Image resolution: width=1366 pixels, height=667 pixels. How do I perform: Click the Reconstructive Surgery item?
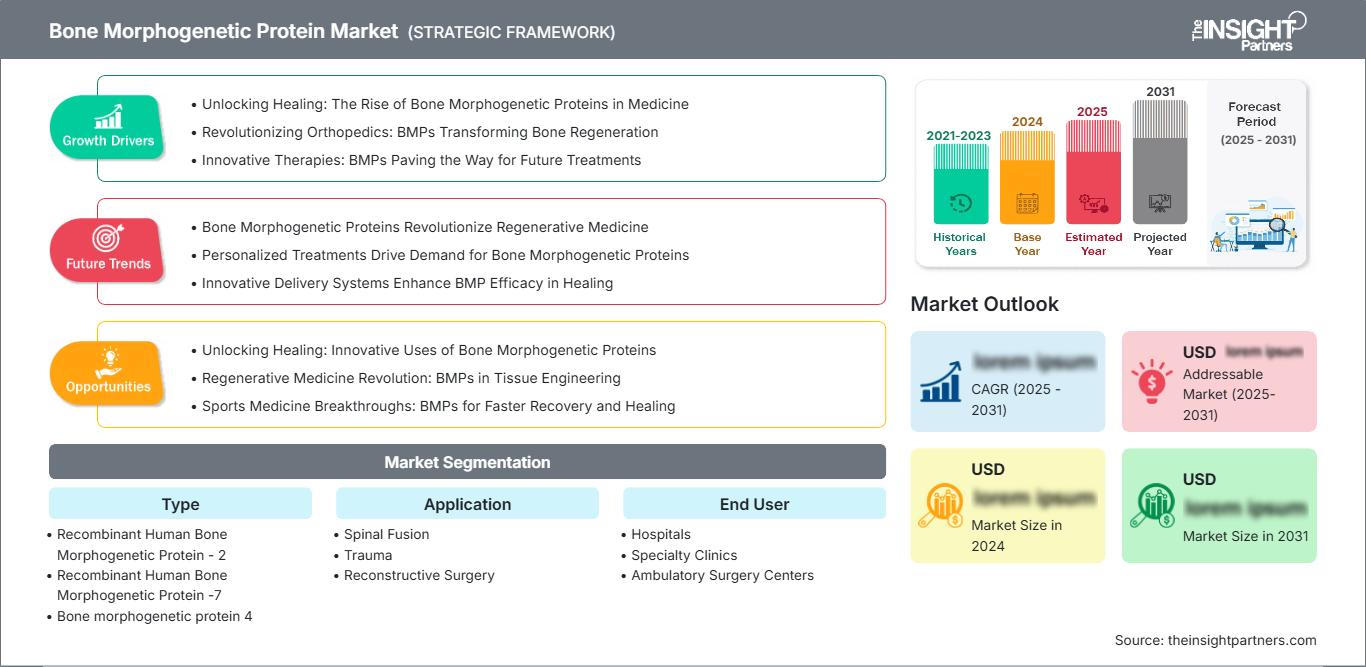419,575
